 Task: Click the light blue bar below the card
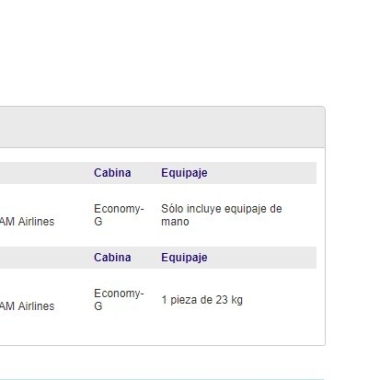tap(162, 379)
